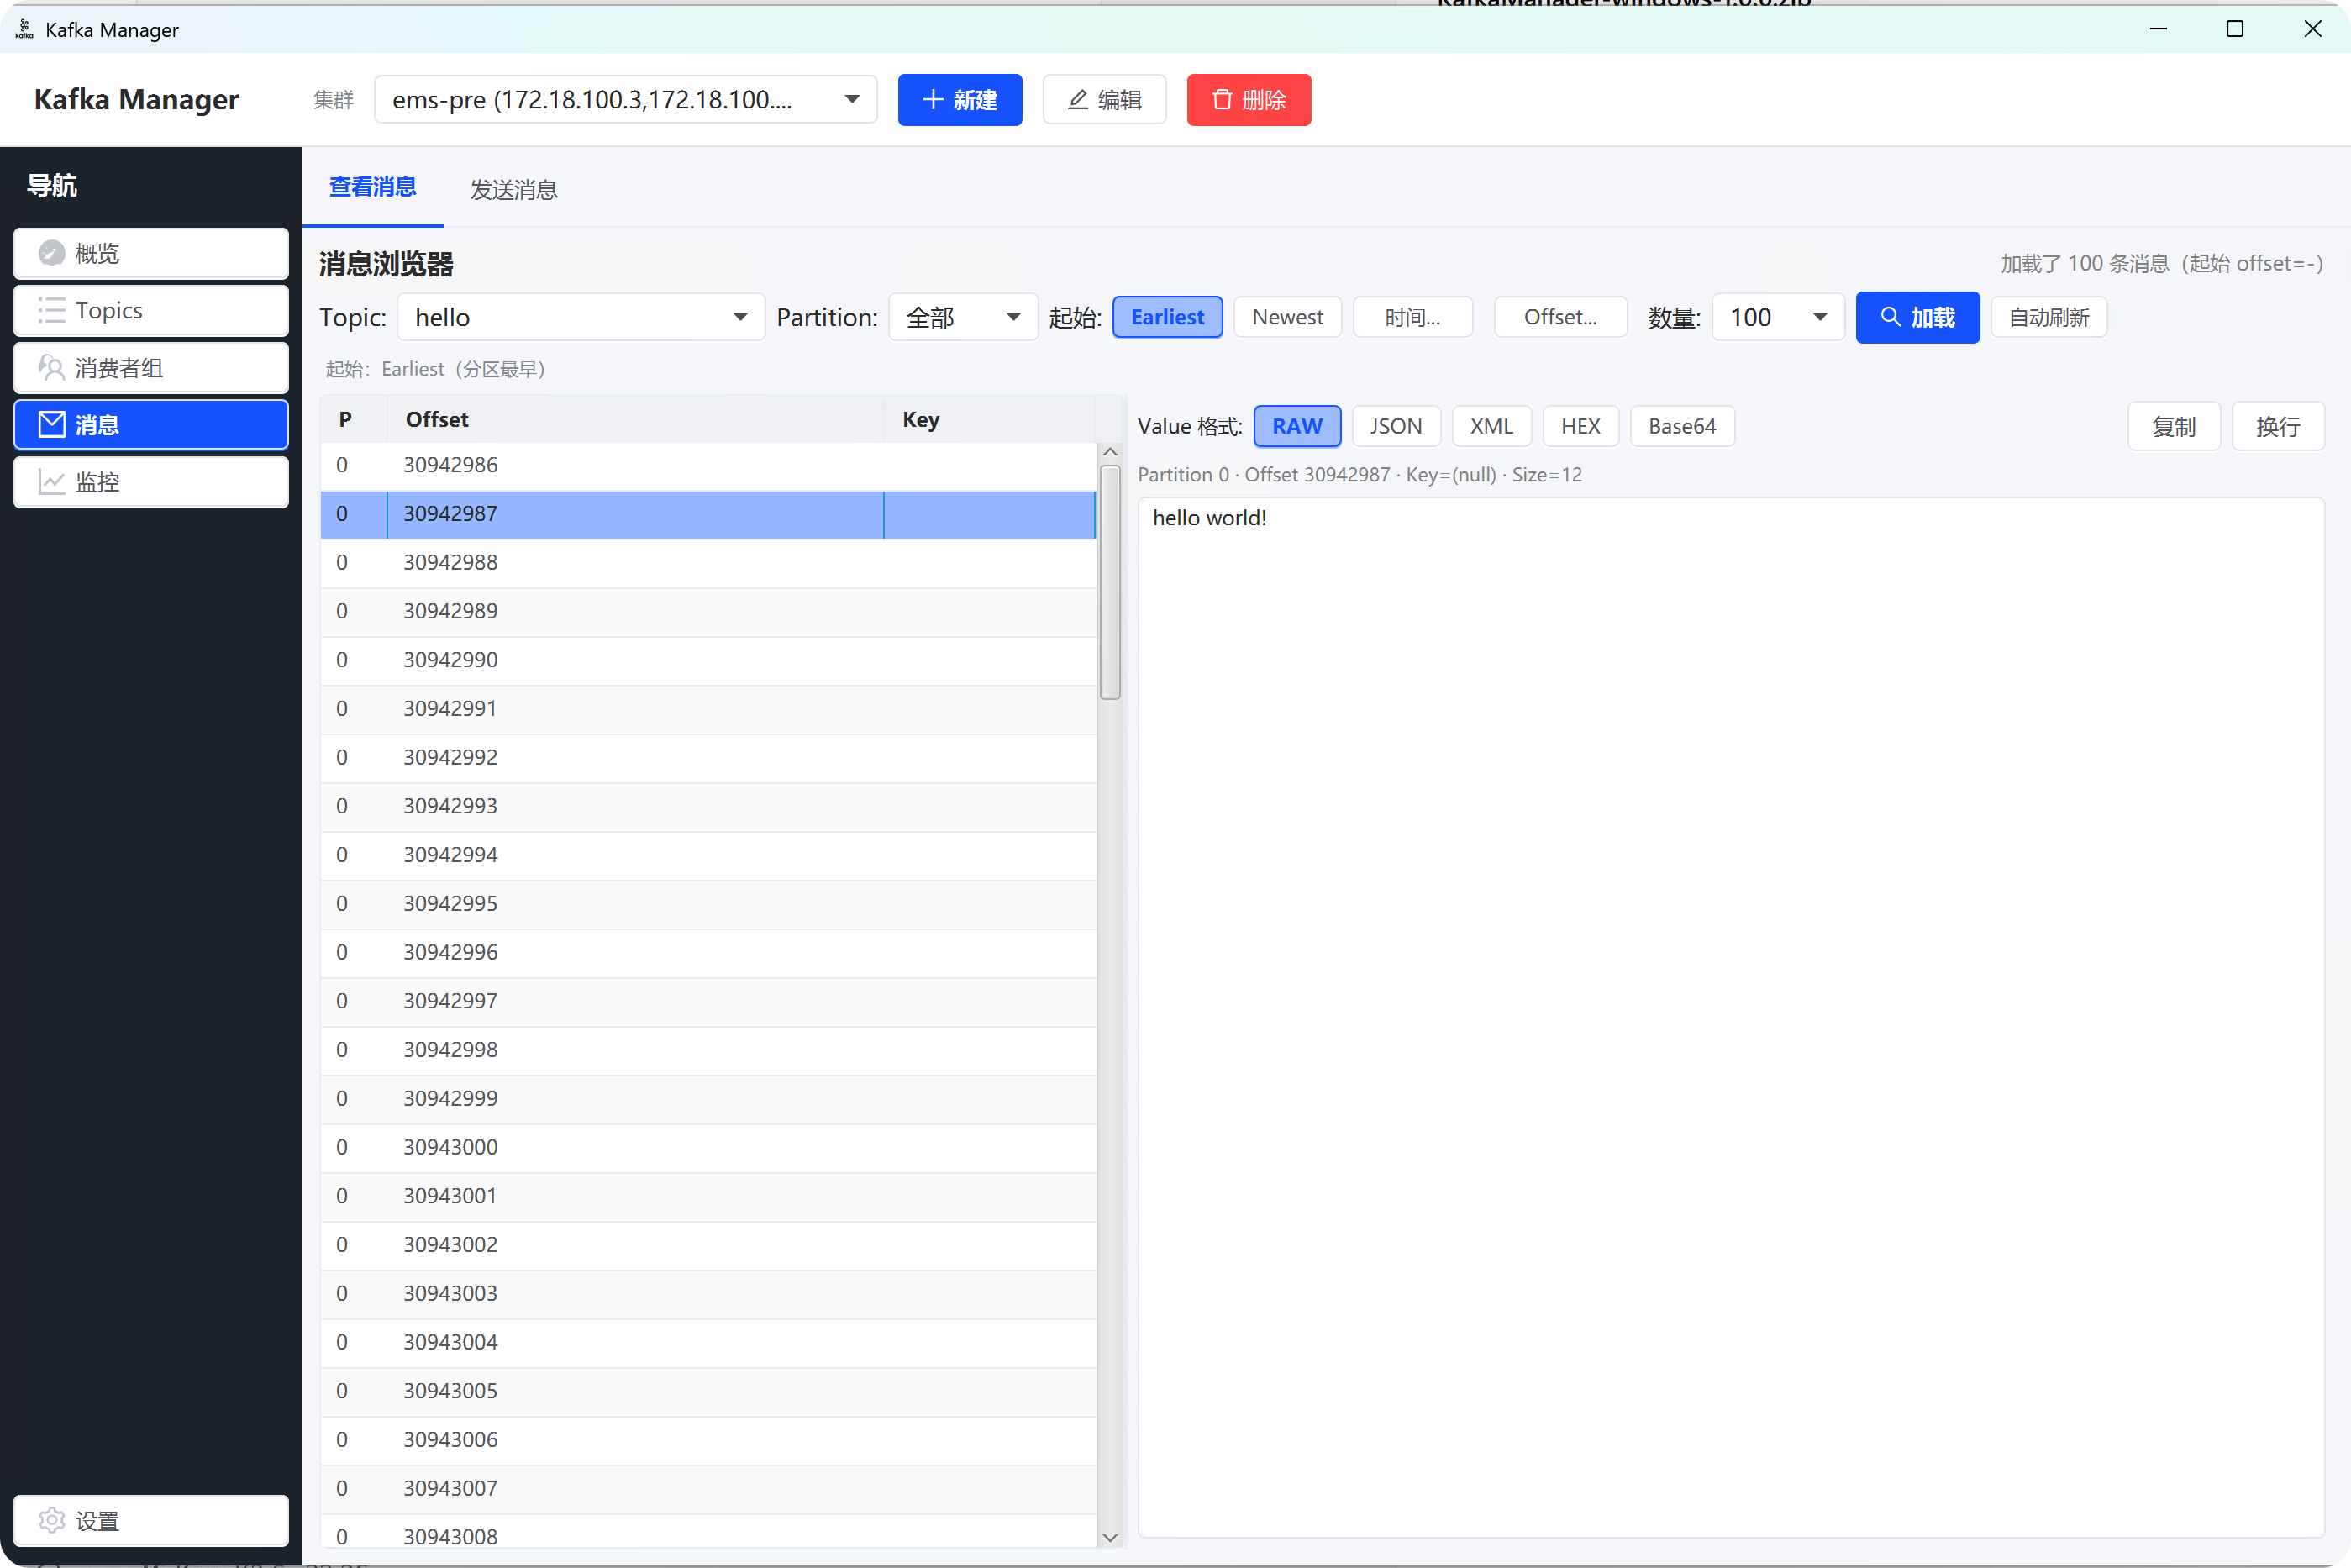Image resolution: width=2351 pixels, height=1568 pixels.
Task: Switch value format to RAW
Action: 1297,426
